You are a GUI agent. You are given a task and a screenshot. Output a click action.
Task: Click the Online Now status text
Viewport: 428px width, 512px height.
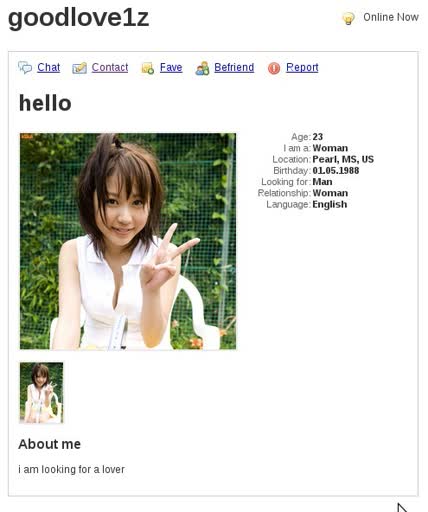click(391, 17)
